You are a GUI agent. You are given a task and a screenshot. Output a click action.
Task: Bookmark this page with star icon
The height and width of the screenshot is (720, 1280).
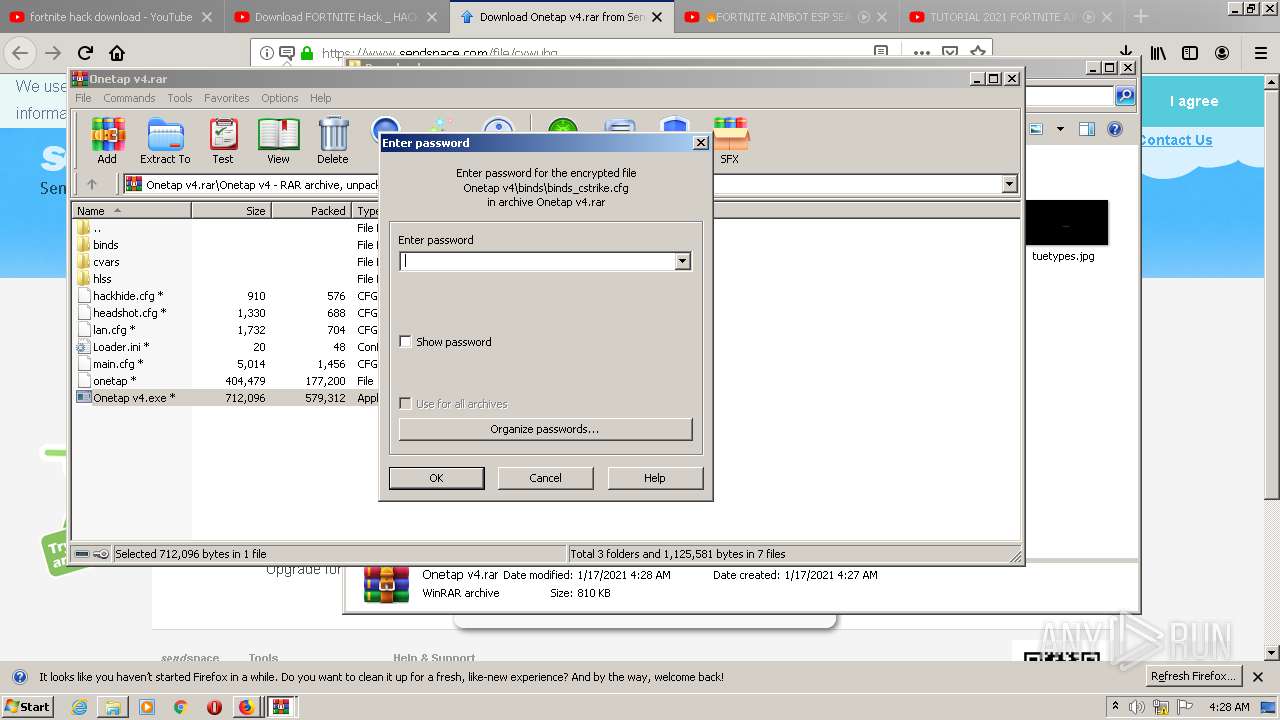click(x=978, y=51)
